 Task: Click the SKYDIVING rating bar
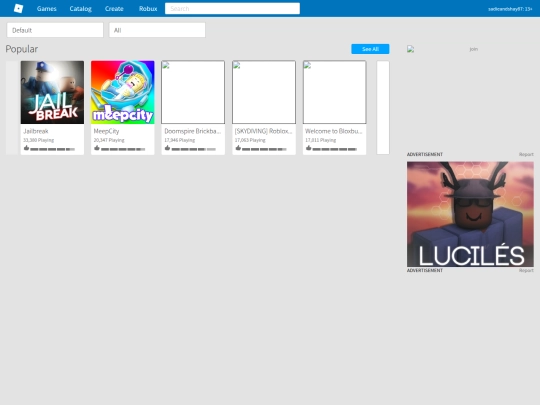[264, 149]
